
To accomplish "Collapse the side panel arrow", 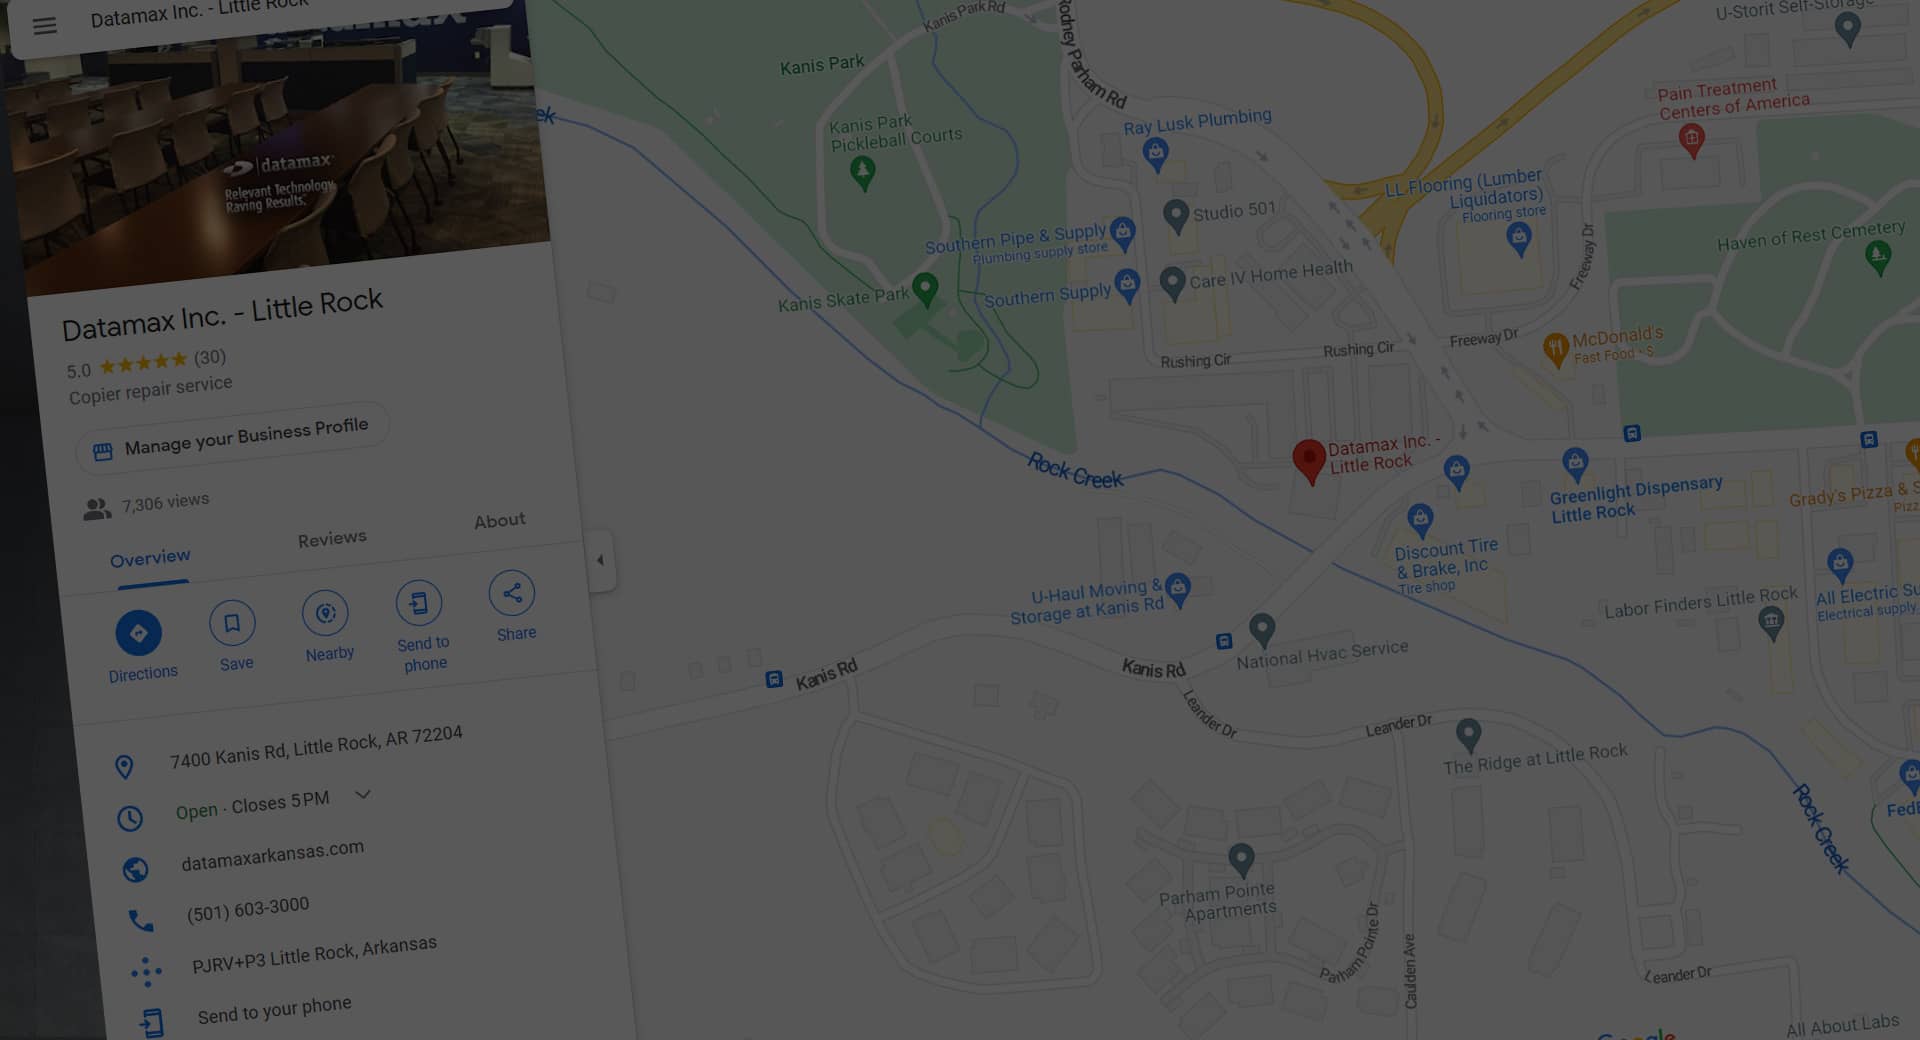I will (x=600, y=560).
